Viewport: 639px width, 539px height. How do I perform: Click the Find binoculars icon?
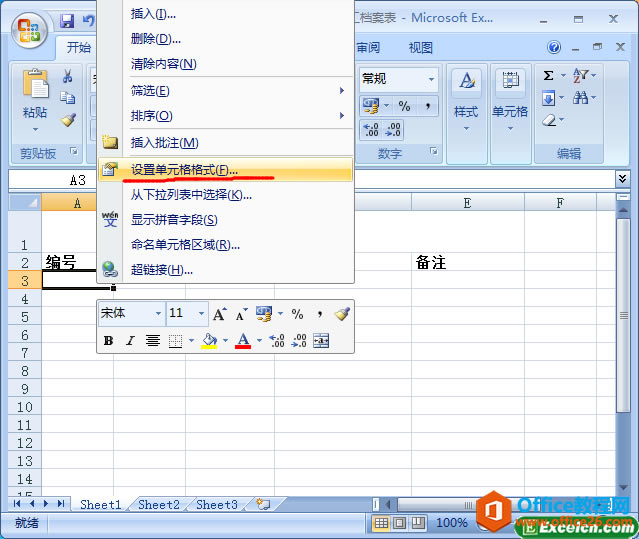581,97
